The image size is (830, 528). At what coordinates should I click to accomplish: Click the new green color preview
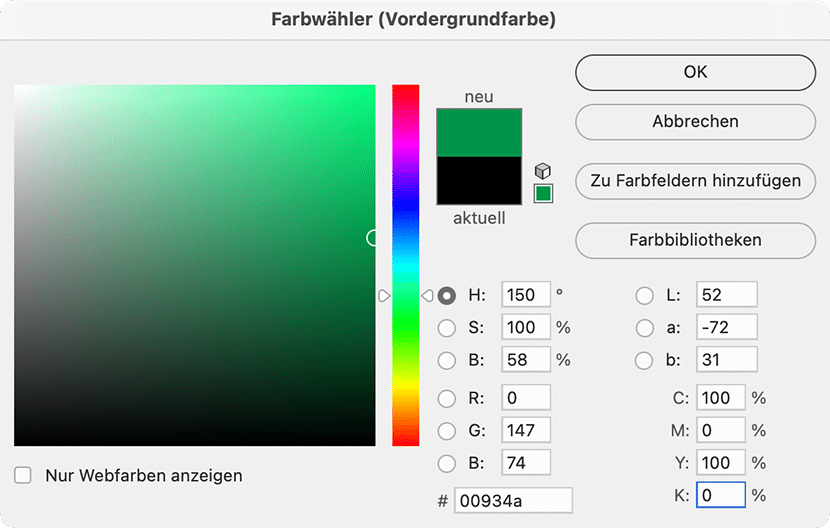coord(479,132)
